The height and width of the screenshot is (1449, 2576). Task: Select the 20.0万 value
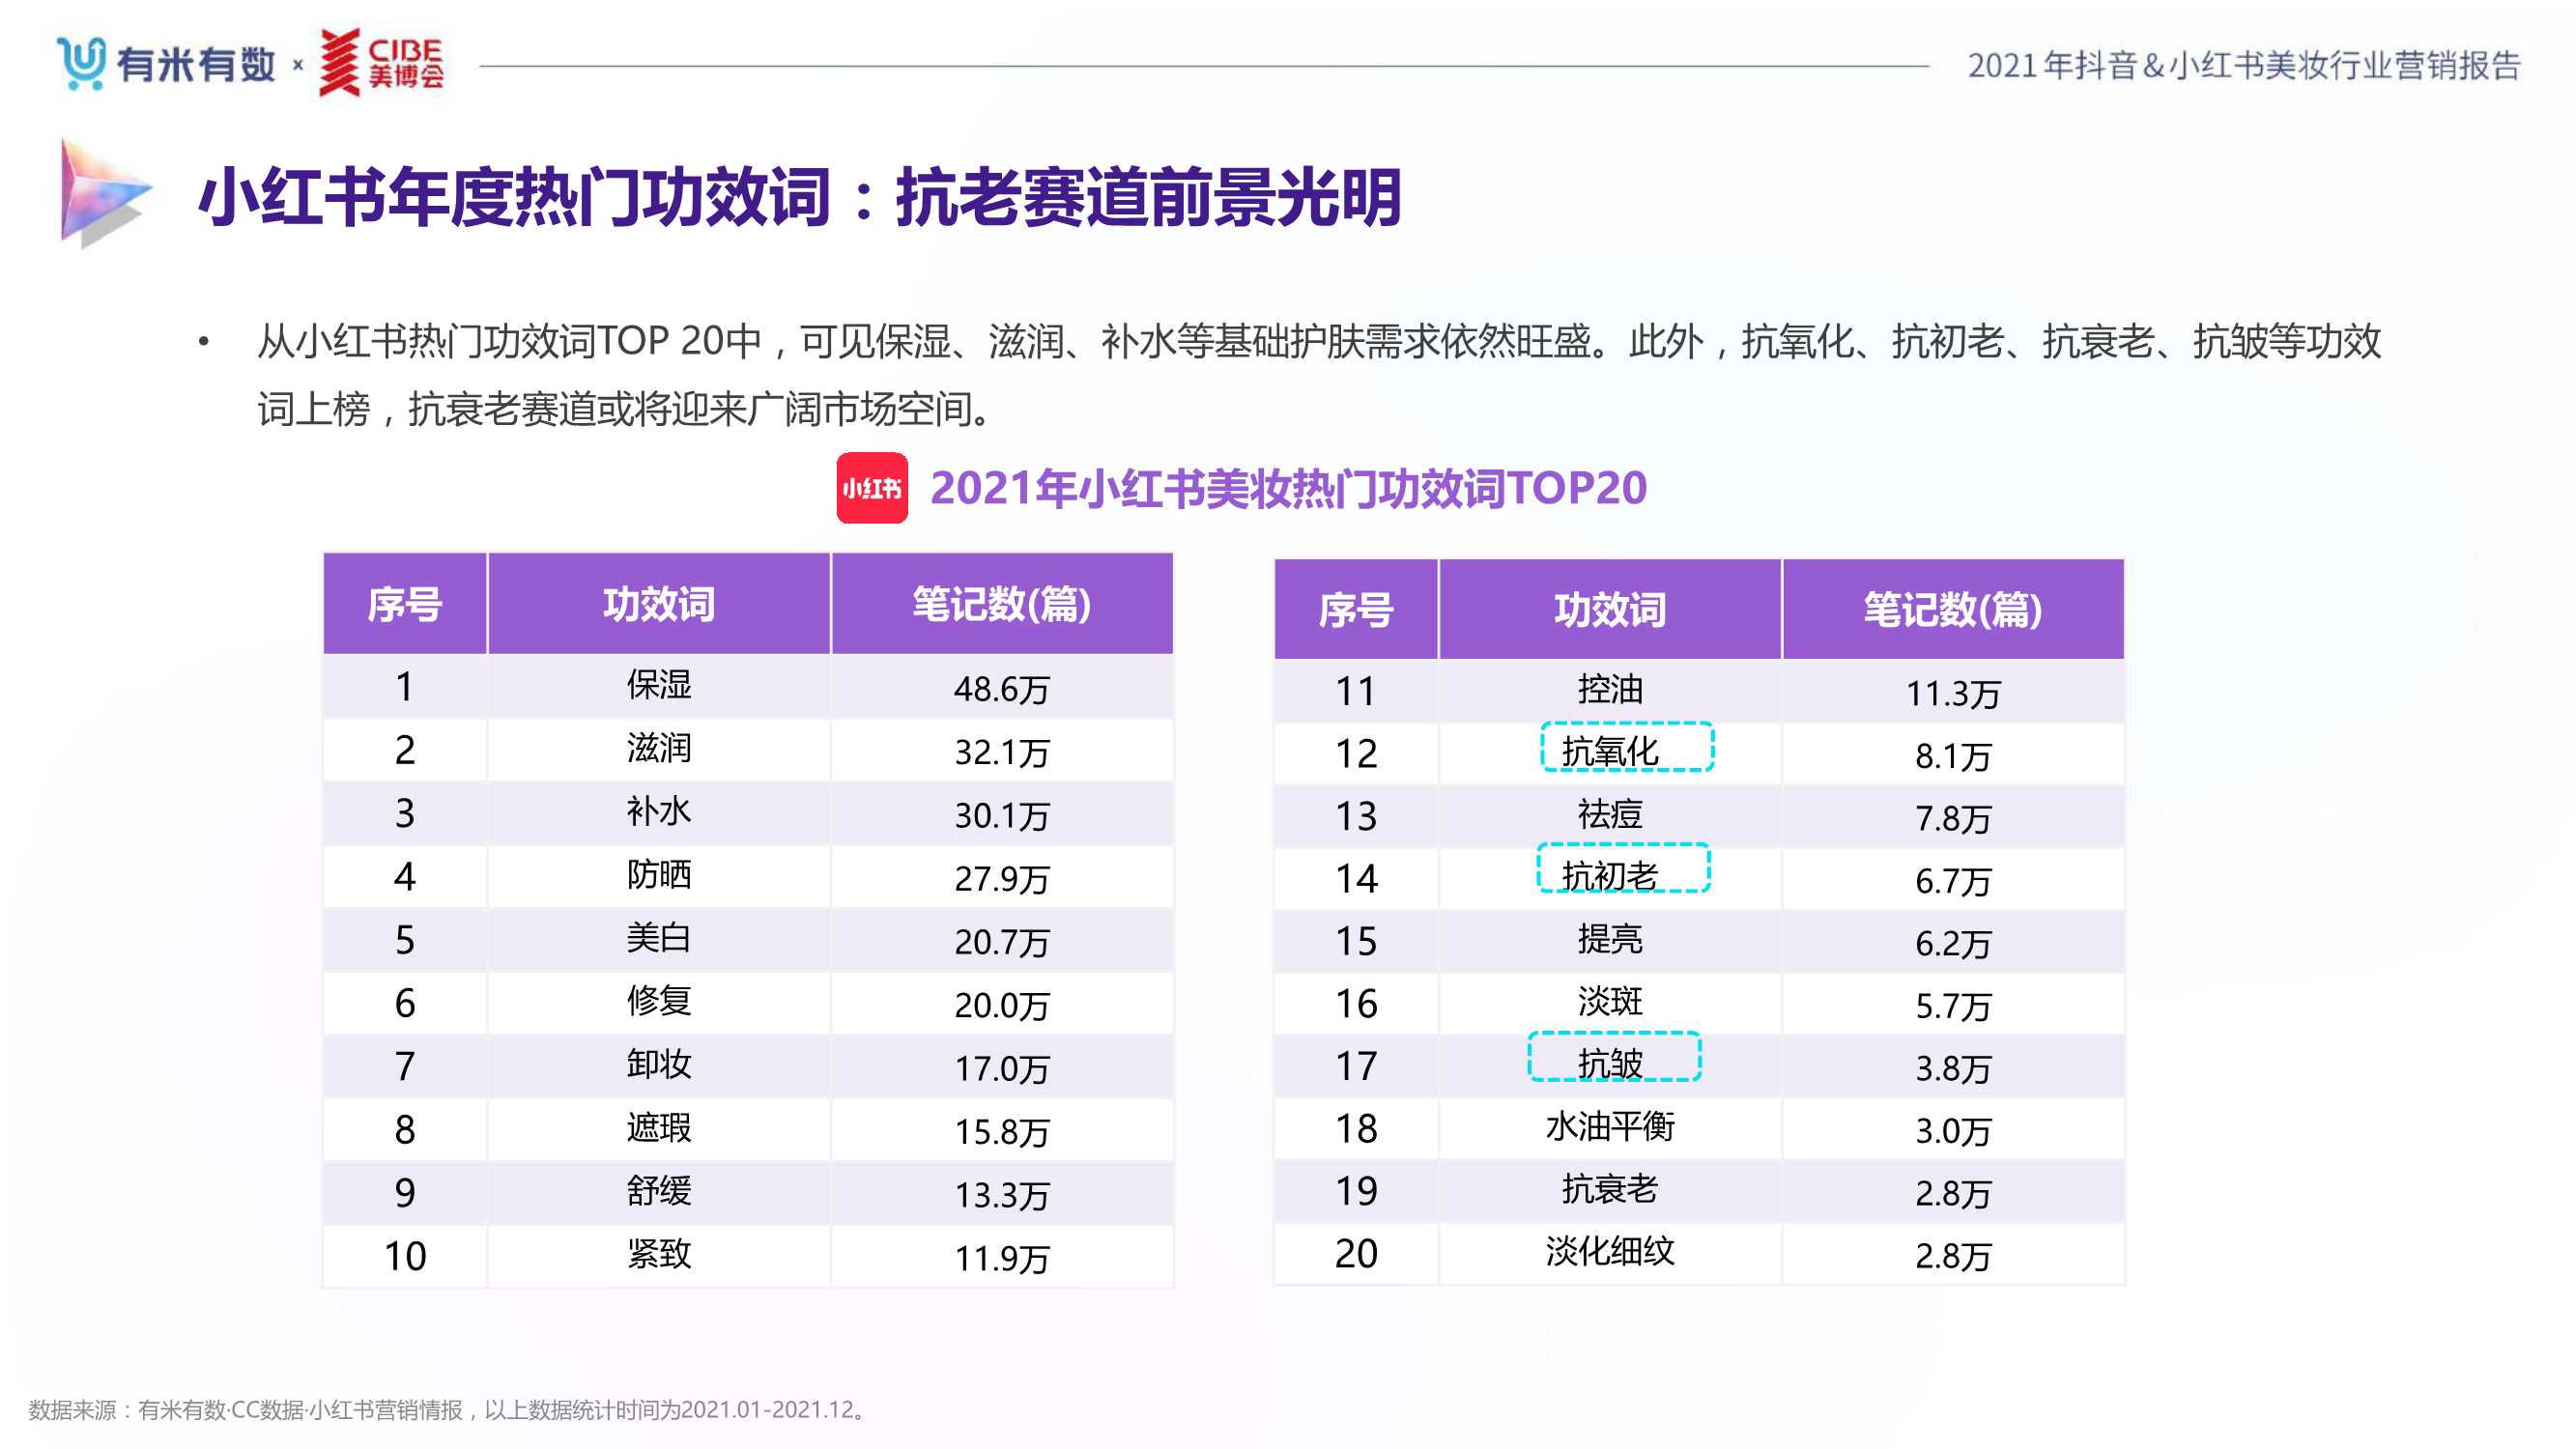pyautogui.click(x=1002, y=1005)
